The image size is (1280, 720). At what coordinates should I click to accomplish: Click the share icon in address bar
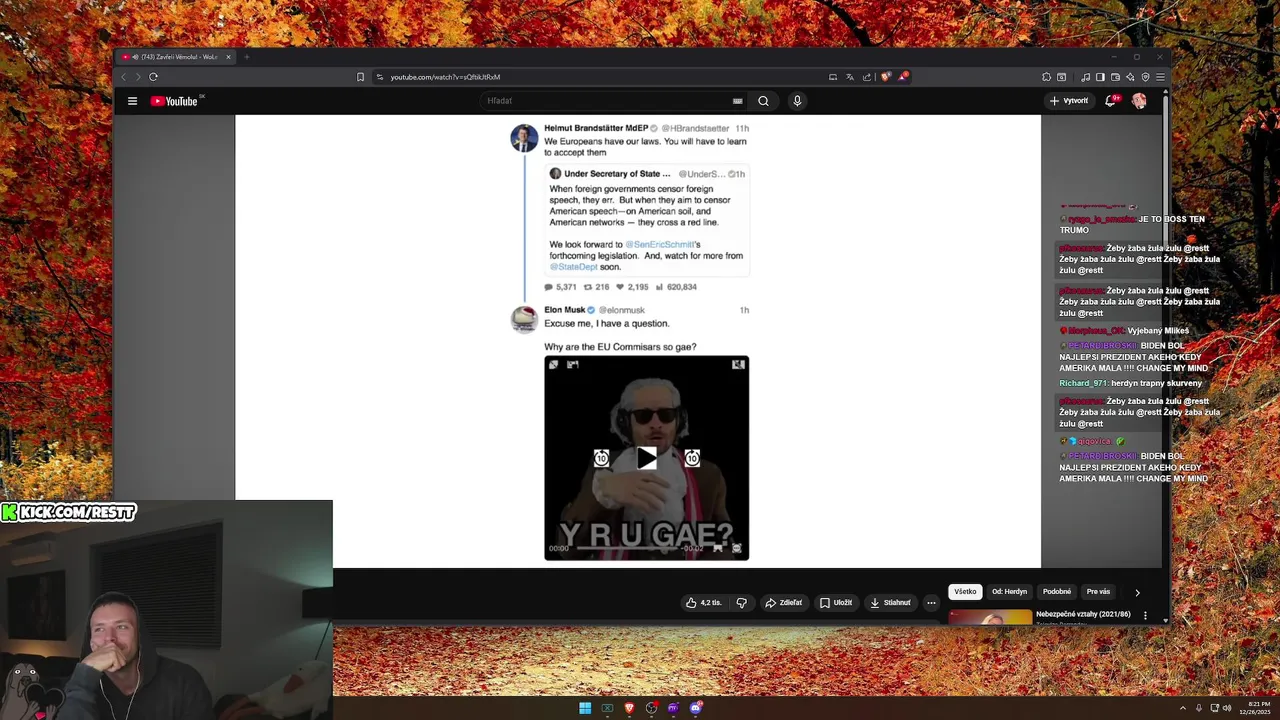tap(867, 77)
